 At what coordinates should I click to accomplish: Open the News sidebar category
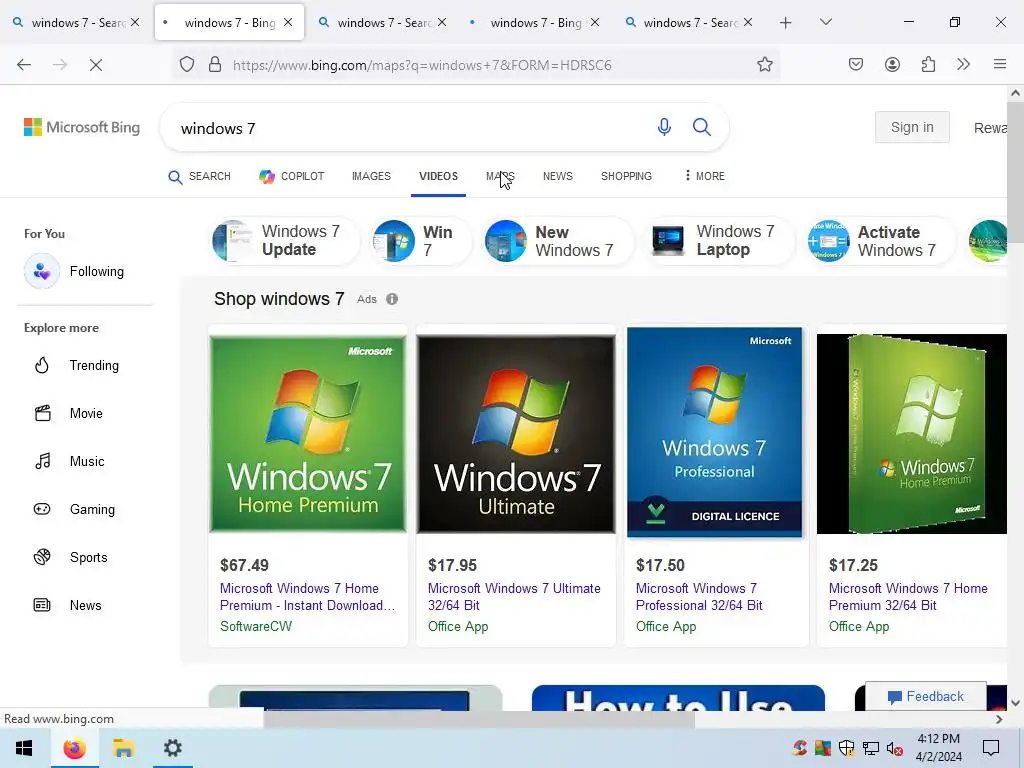coord(68,605)
